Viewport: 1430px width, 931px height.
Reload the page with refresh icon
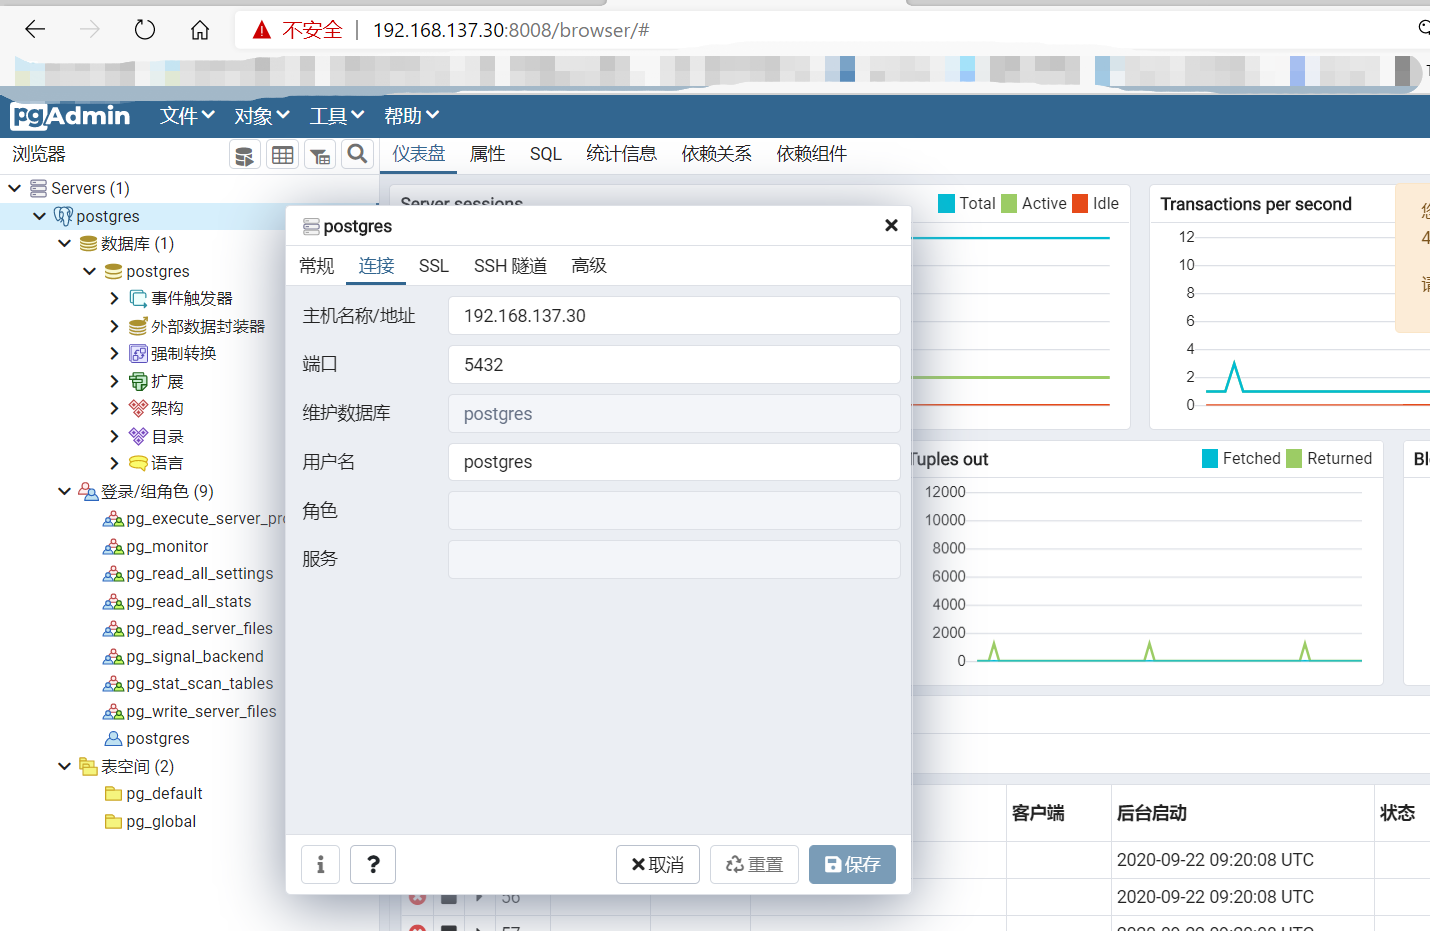tap(145, 30)
